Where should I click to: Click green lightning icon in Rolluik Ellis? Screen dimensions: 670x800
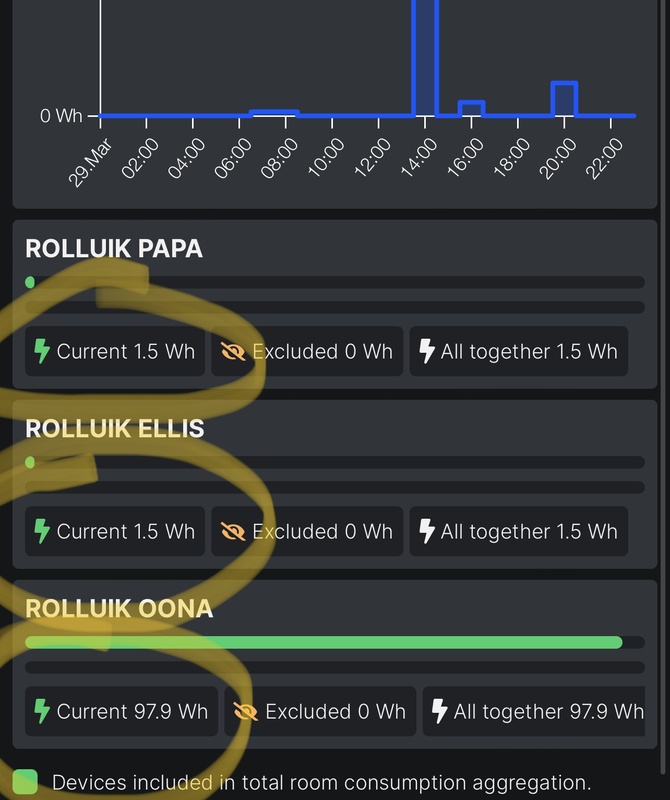point(43,531)
